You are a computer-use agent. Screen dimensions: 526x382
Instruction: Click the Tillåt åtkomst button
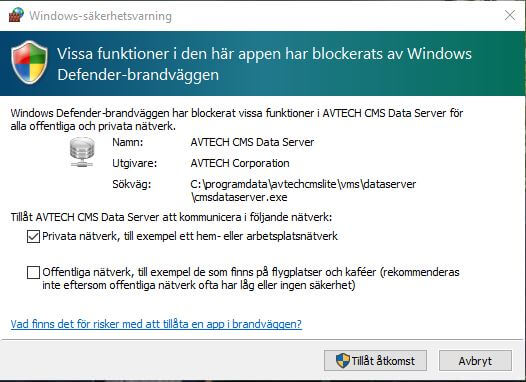click(375, 361)
